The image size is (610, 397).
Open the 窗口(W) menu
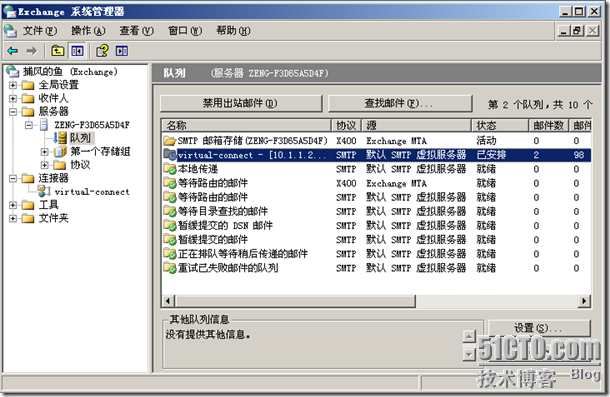[x=185, y=30]
